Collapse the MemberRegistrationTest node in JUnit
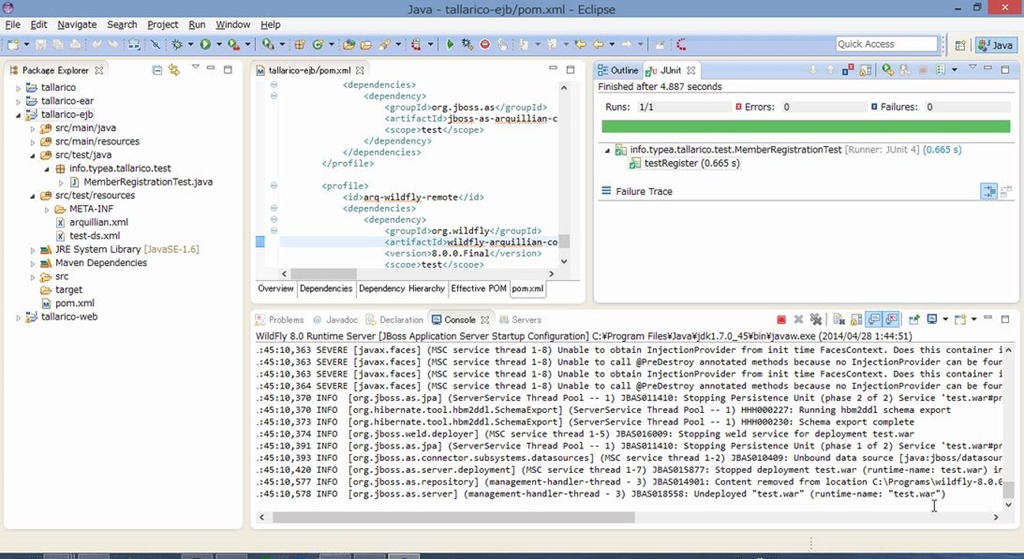 pyautogui.click(x=607, y=150)
